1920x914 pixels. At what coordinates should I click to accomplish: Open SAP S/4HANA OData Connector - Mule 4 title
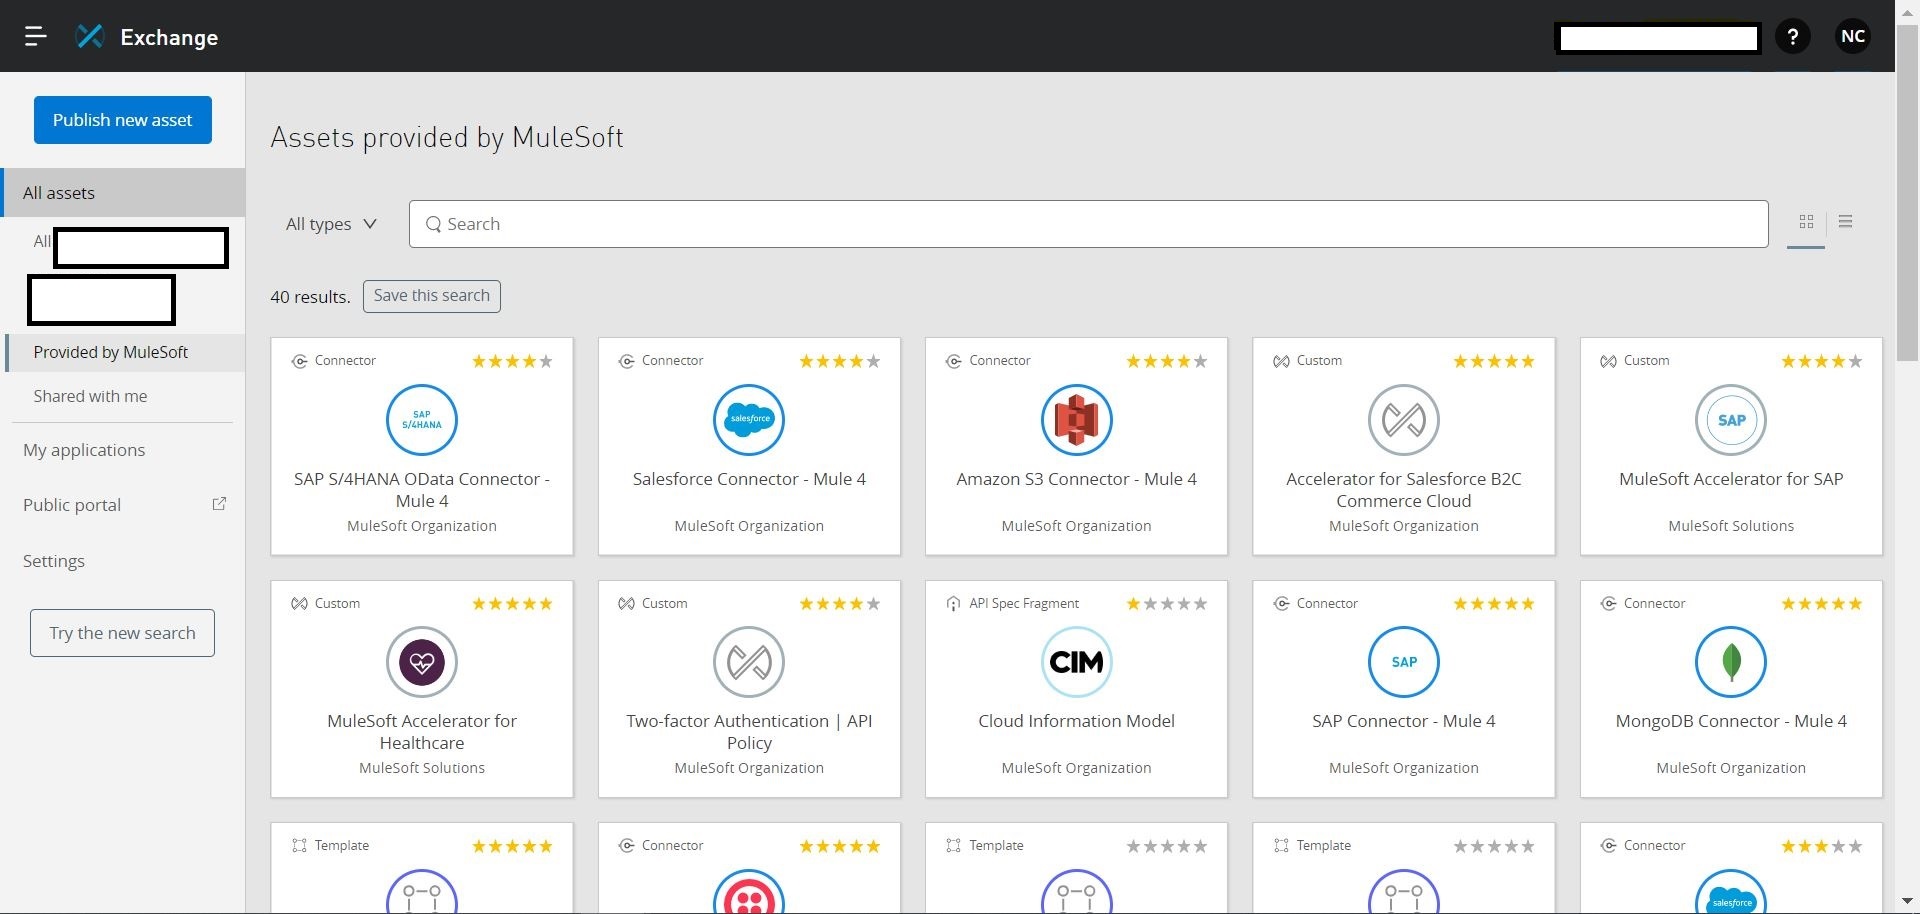[422, 490]
